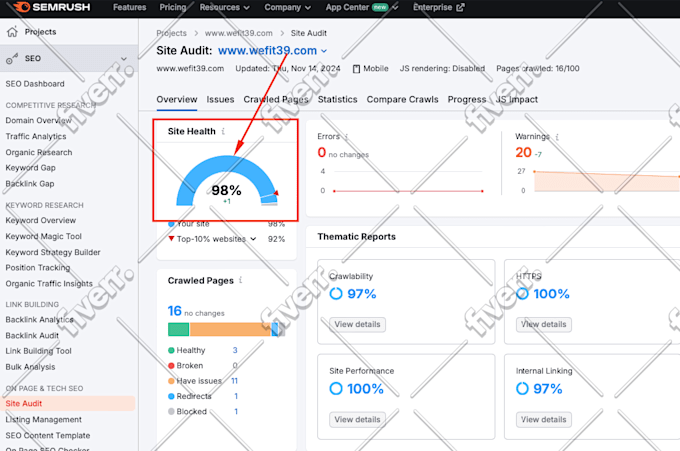The height and width of the screenshot is (451, 680).
Task: Click the Warnings info icon
Action: click(x=557, y=137)
